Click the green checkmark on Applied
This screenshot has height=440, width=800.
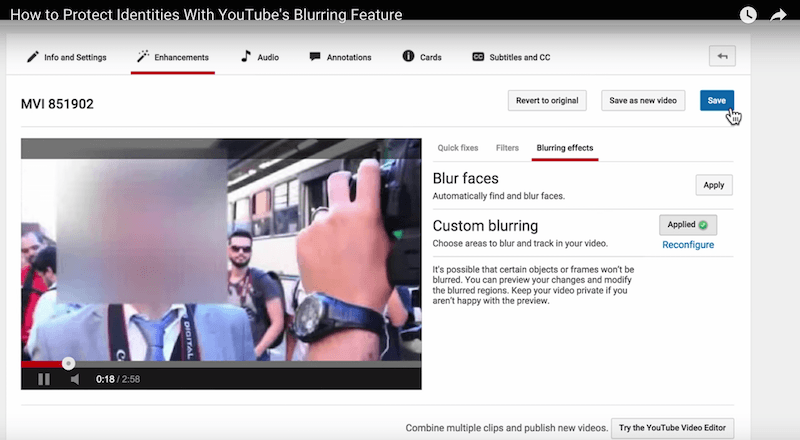pyautogui.click(x=703, y=225)
